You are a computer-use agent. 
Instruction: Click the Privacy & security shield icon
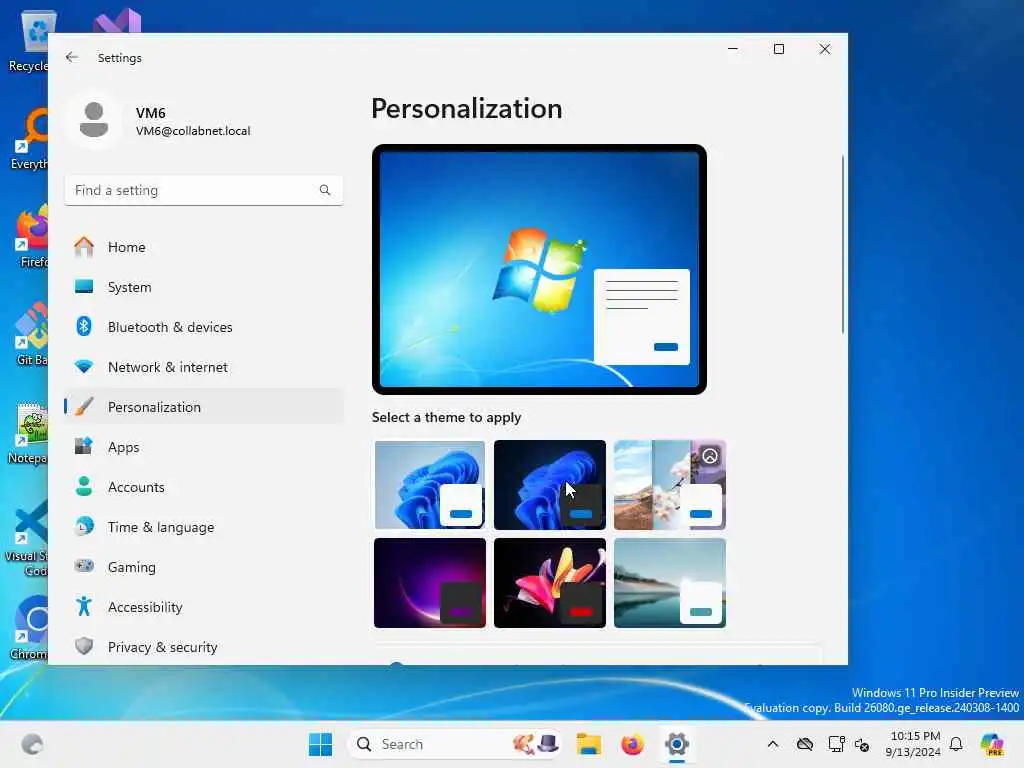click(x=84, y=647)
